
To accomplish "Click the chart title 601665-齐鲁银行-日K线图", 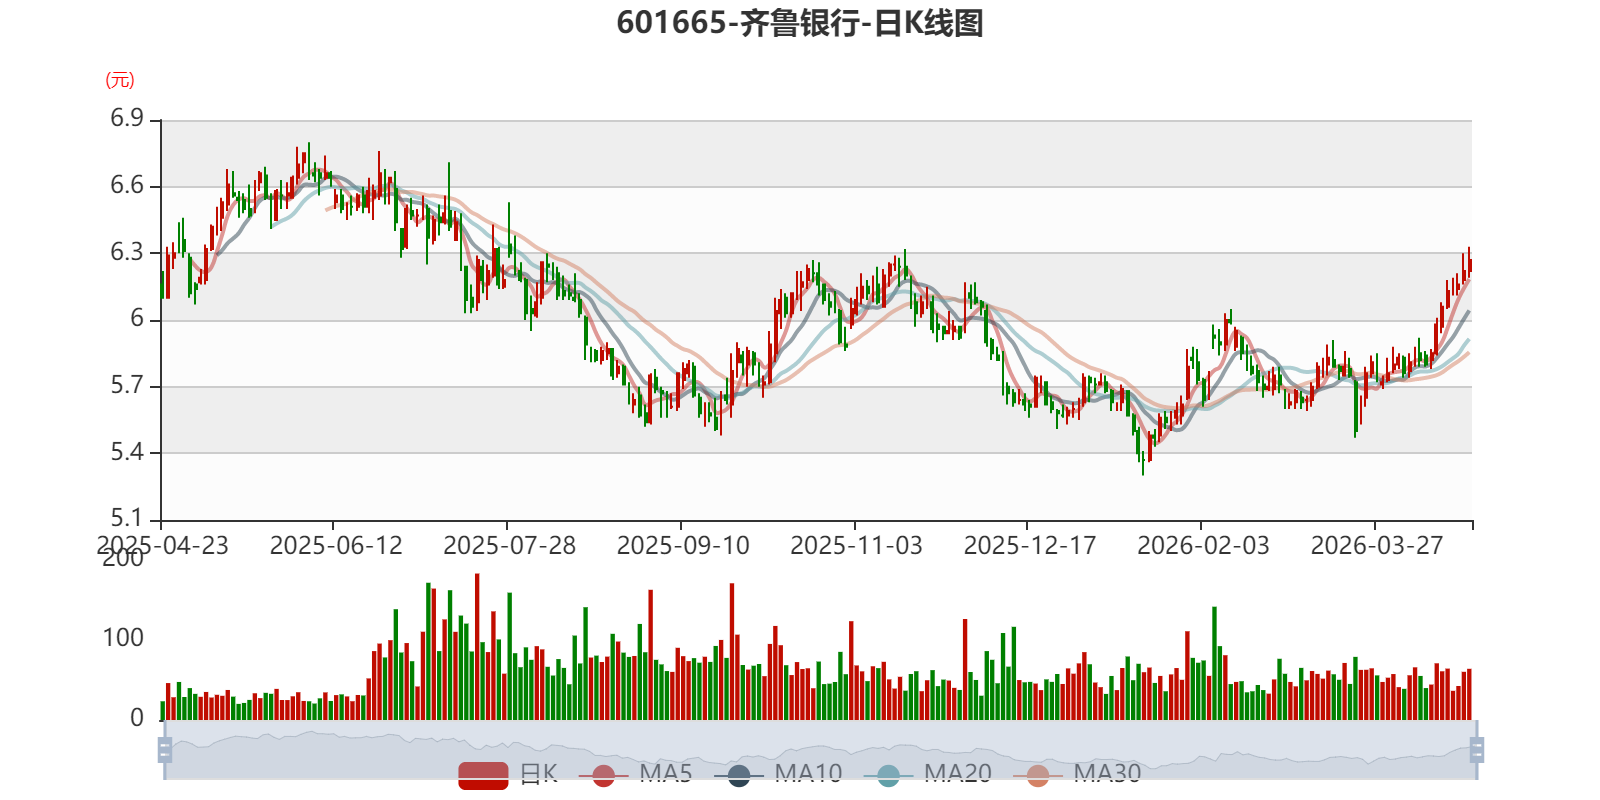I will coord(800,23).
